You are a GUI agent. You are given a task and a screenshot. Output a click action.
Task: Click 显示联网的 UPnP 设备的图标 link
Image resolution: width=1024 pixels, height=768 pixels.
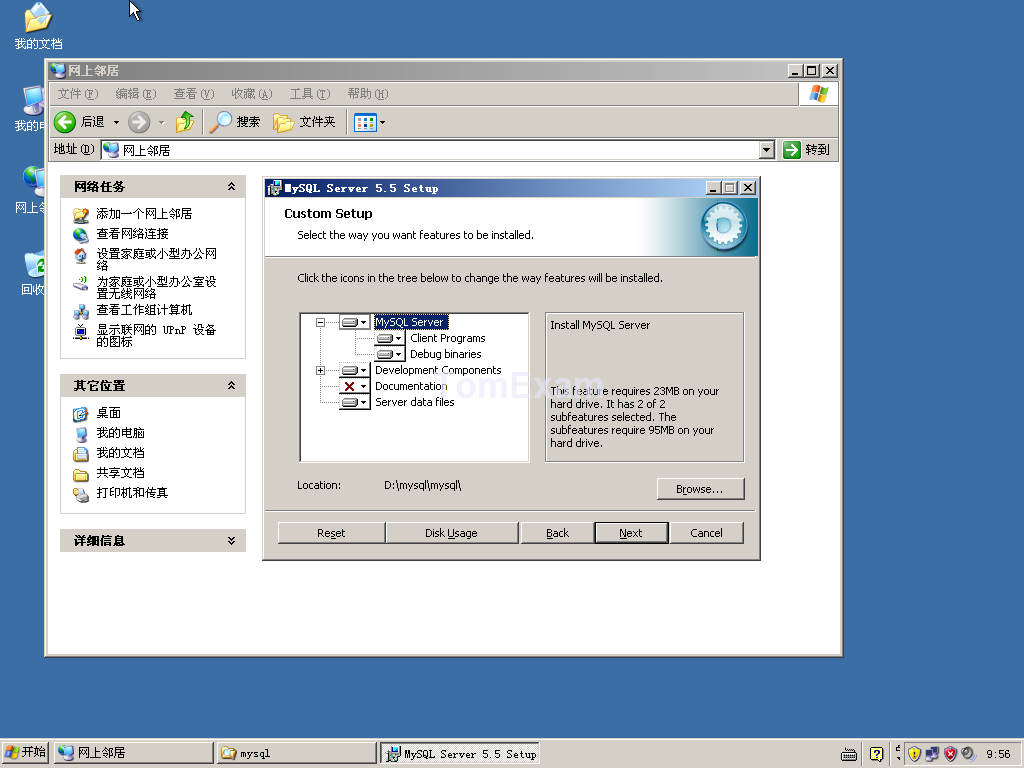pyautogui.click(x=156, y=336)
